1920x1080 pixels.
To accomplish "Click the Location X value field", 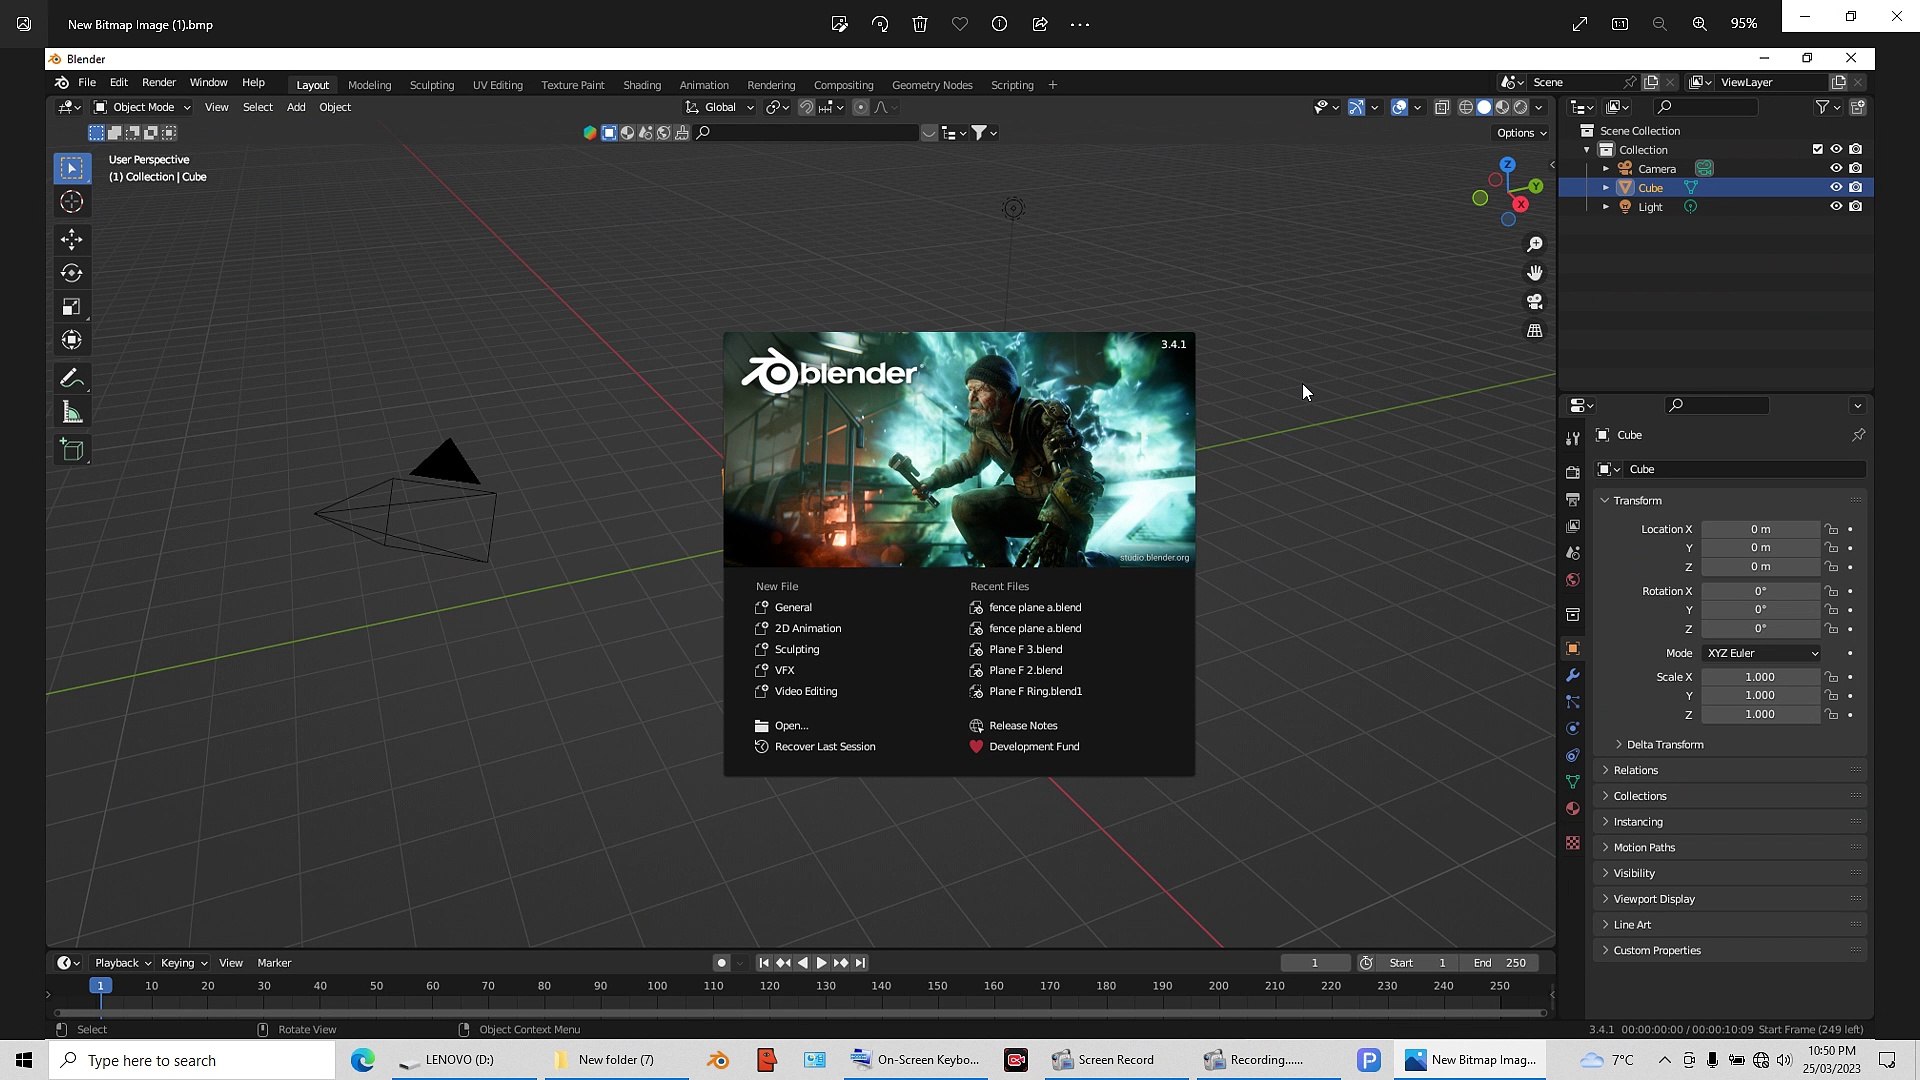I will [x=1759, y=529].
